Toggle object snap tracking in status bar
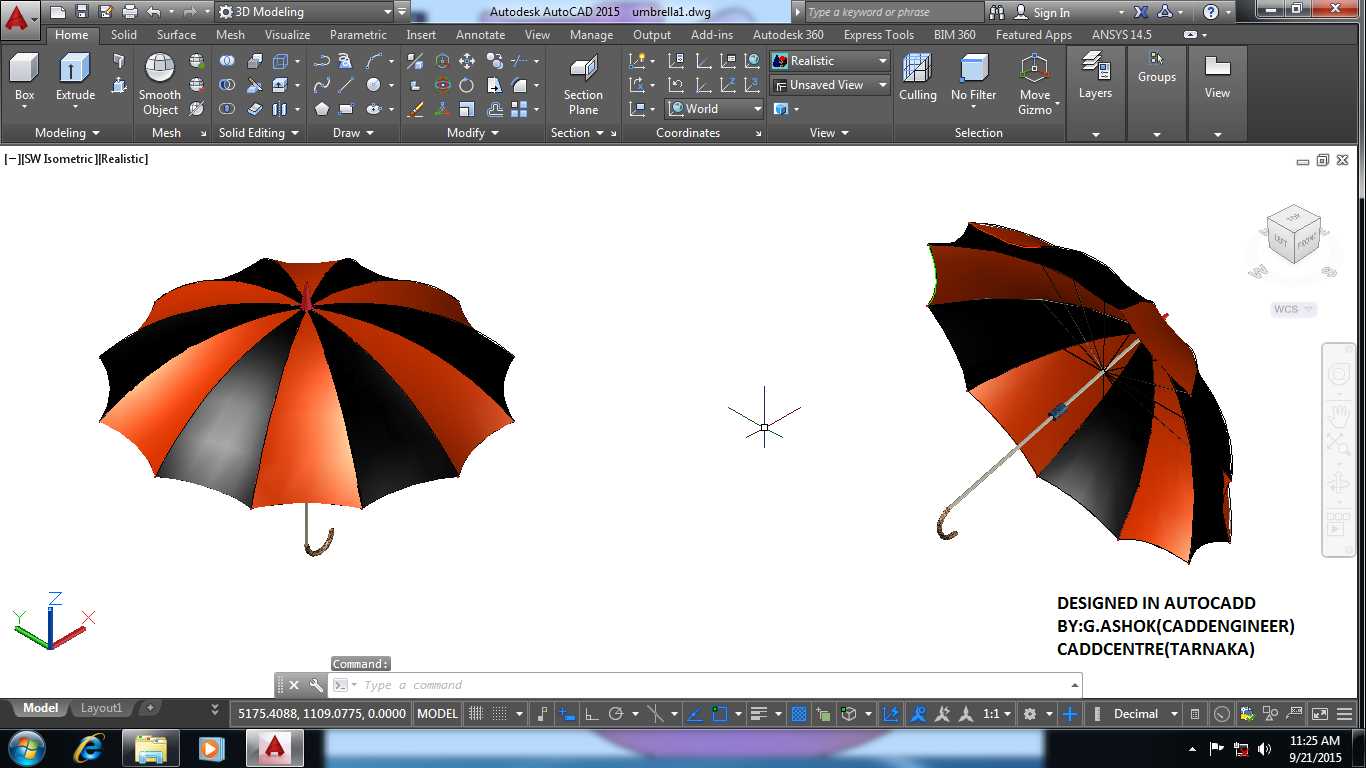This screenshot has width=1366, height=768. tap(694, 714)
